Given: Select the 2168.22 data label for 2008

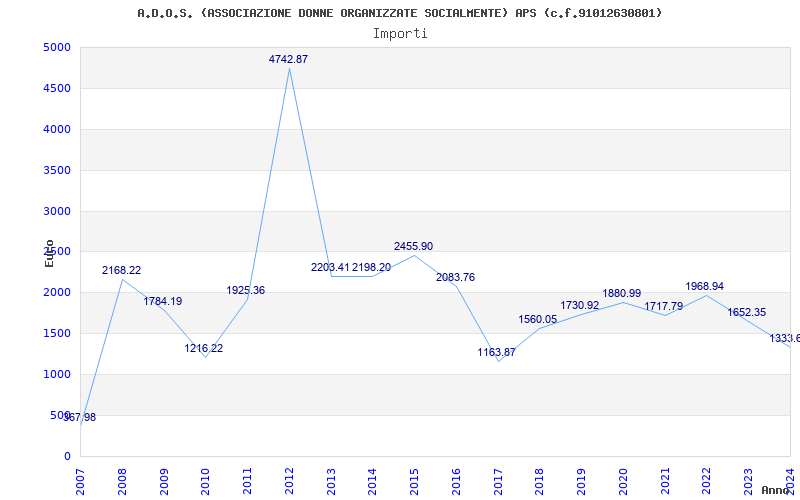Looking at the screenshot, I should [121, 270].
